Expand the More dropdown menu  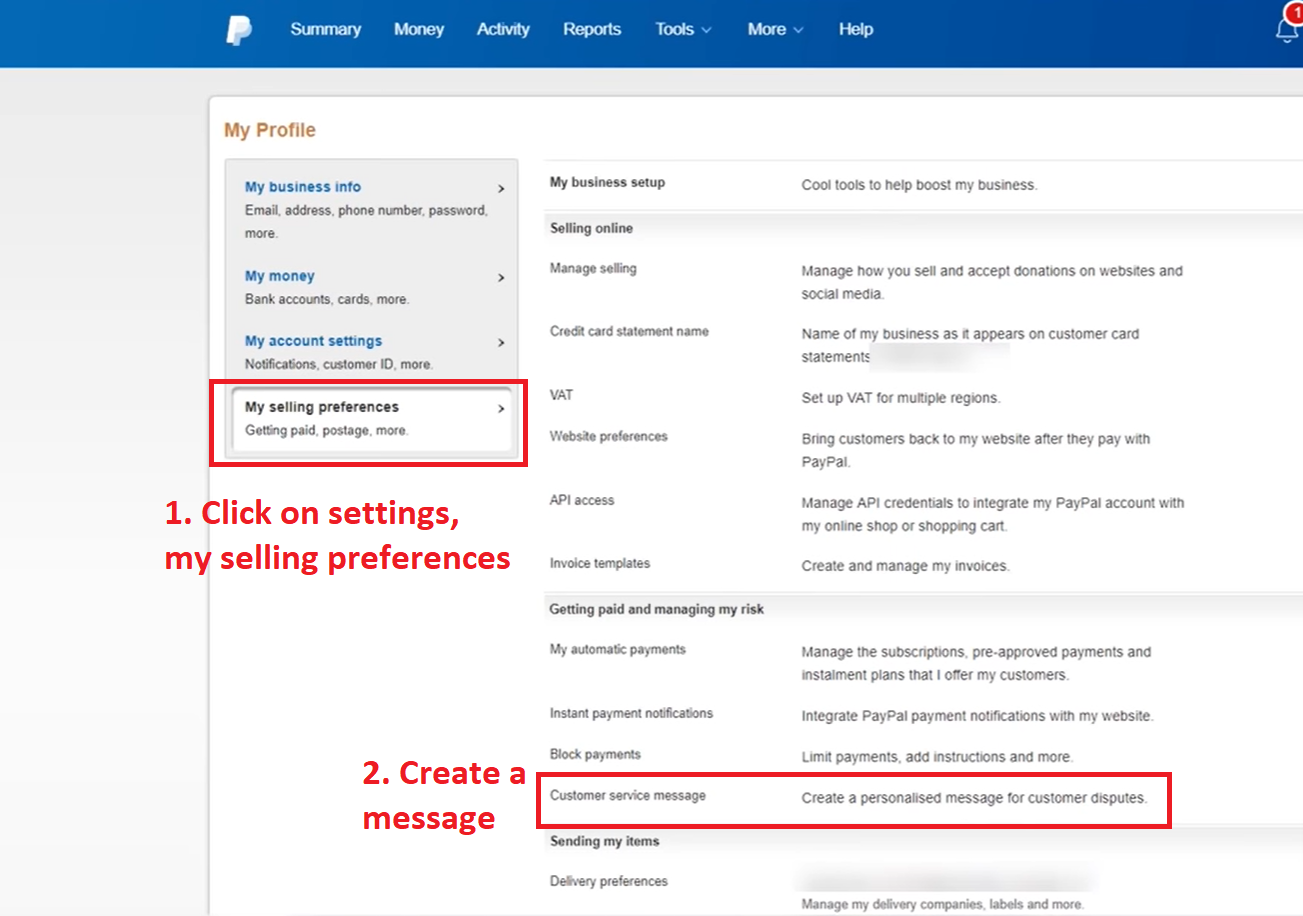[x=776, y=29]
